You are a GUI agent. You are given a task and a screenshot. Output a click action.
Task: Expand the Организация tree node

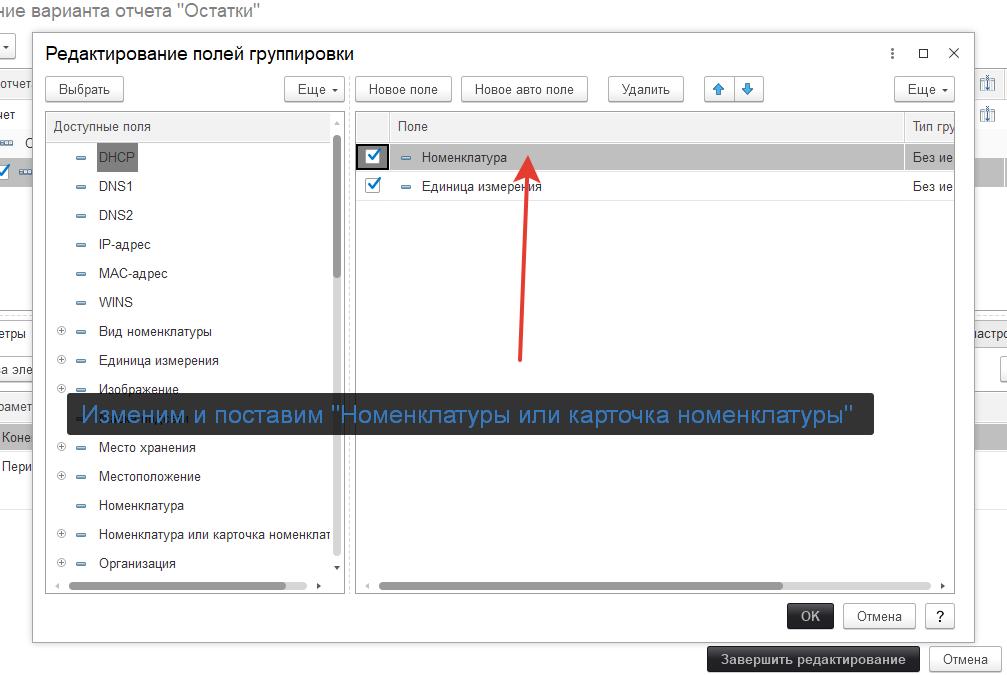coord(61,563)
